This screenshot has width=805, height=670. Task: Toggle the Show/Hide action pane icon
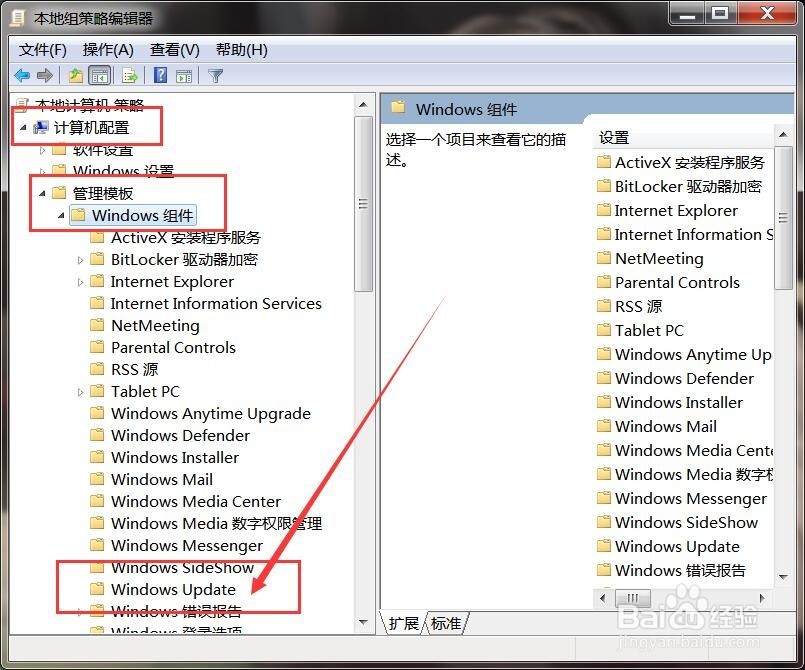pyautogui.click(x=184, y=76)
